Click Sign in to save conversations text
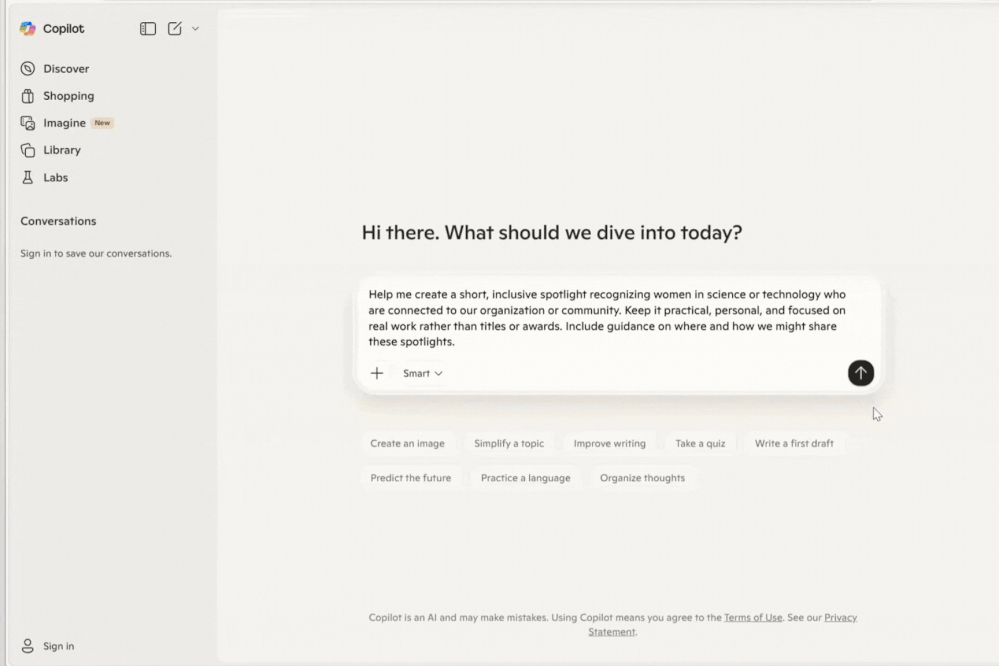 96,254
